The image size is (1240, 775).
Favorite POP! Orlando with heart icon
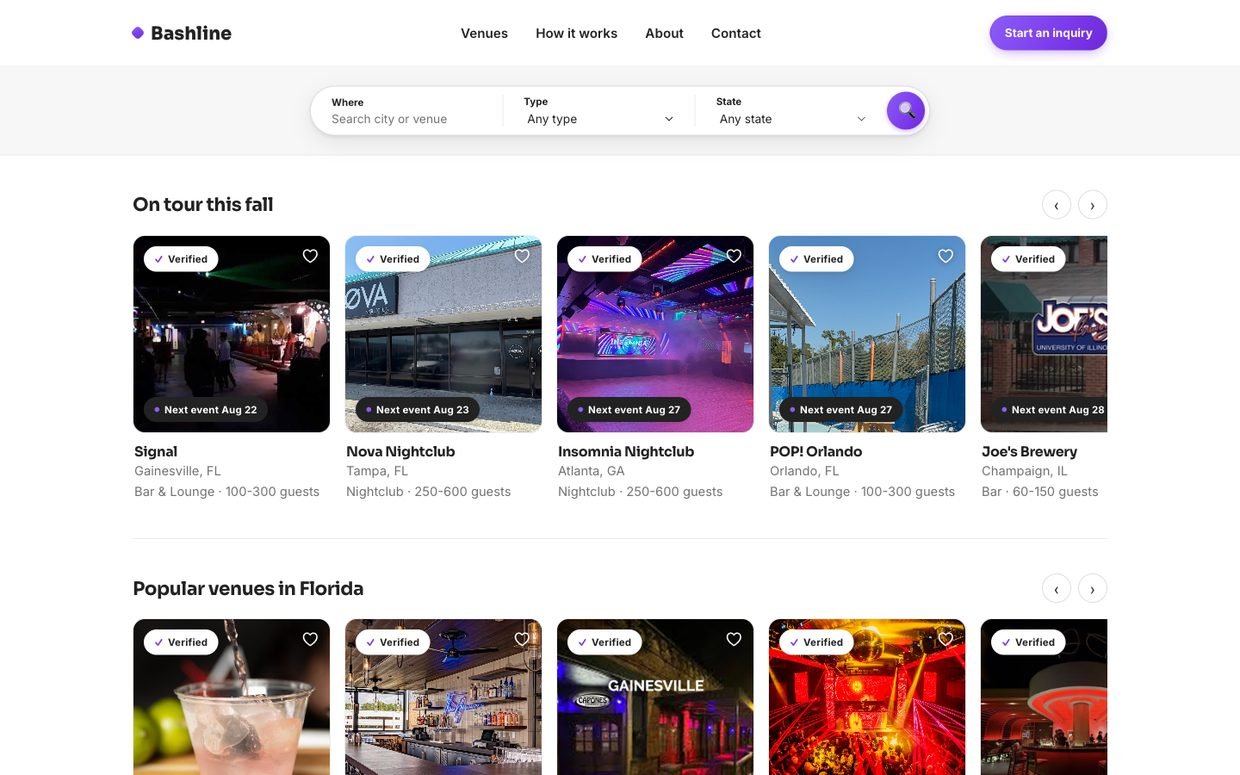[x=946, y=256]
